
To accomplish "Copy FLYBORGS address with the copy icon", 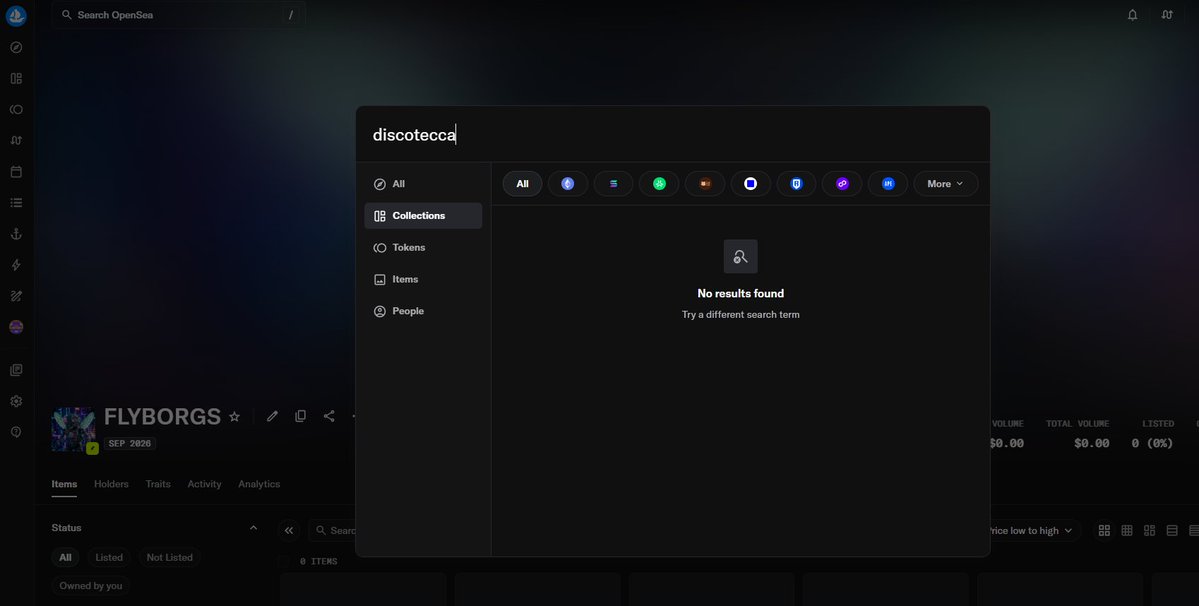I will (301, 416).
